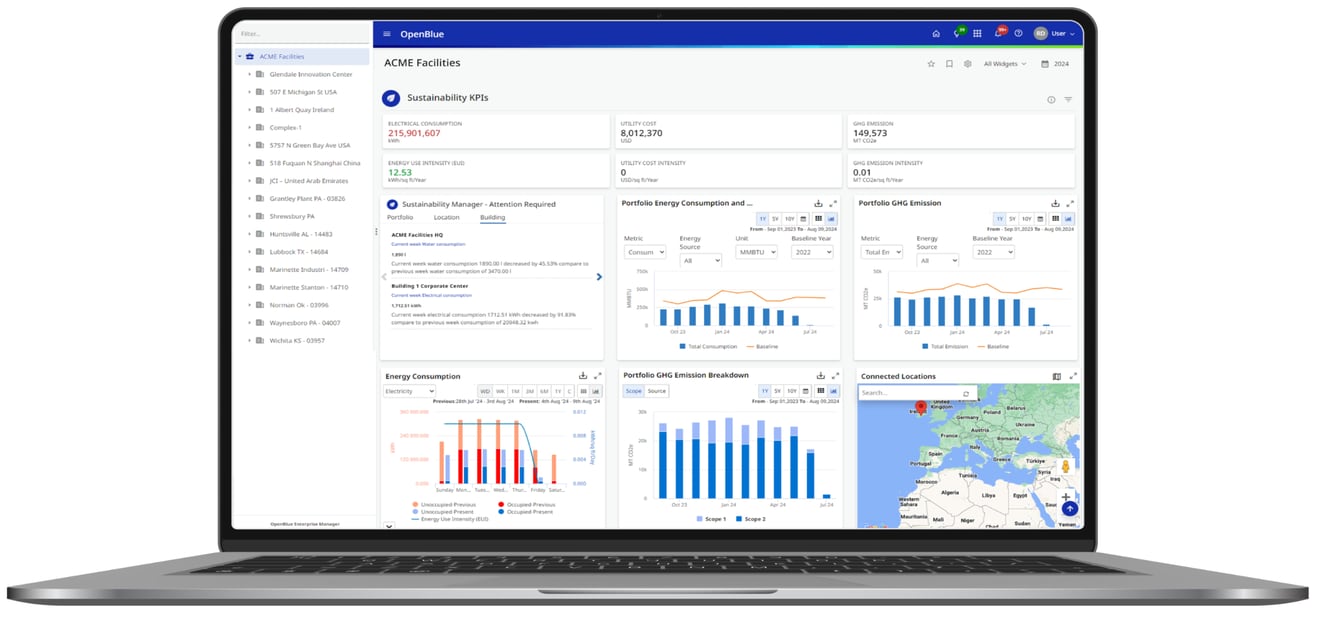
Task: Select 1M period in Energy Consumption widget
Action: tap(514, 391)
